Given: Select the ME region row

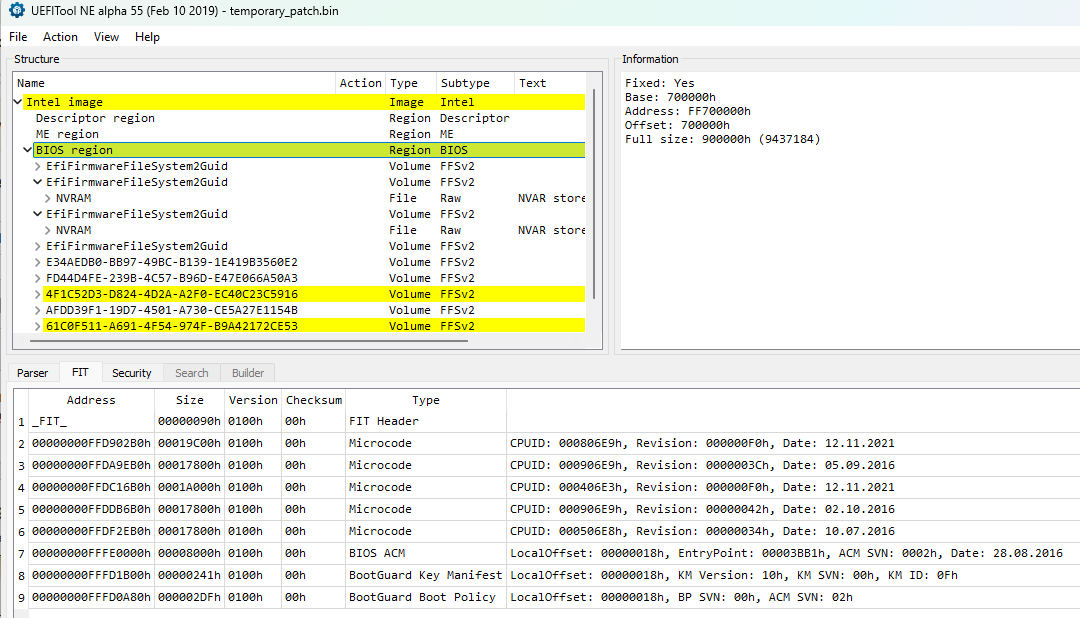Looking at the screenshot, I should click(300, 134).
